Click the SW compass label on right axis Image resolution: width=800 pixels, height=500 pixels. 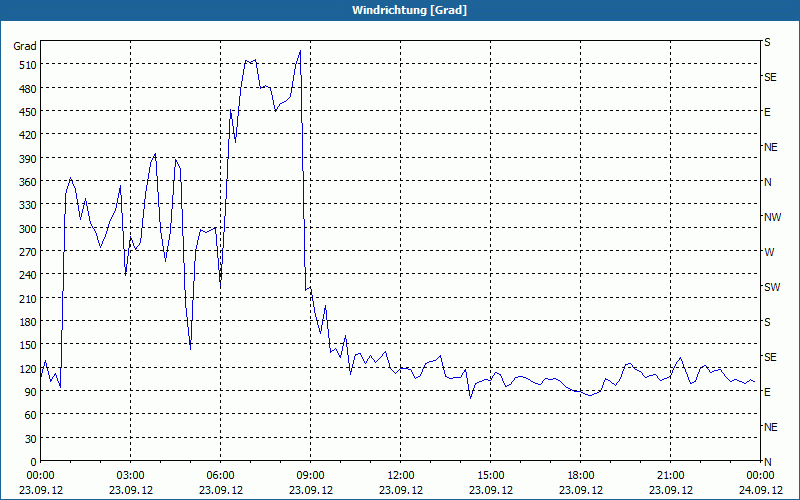pyautogui.click(x=772, y=287)
